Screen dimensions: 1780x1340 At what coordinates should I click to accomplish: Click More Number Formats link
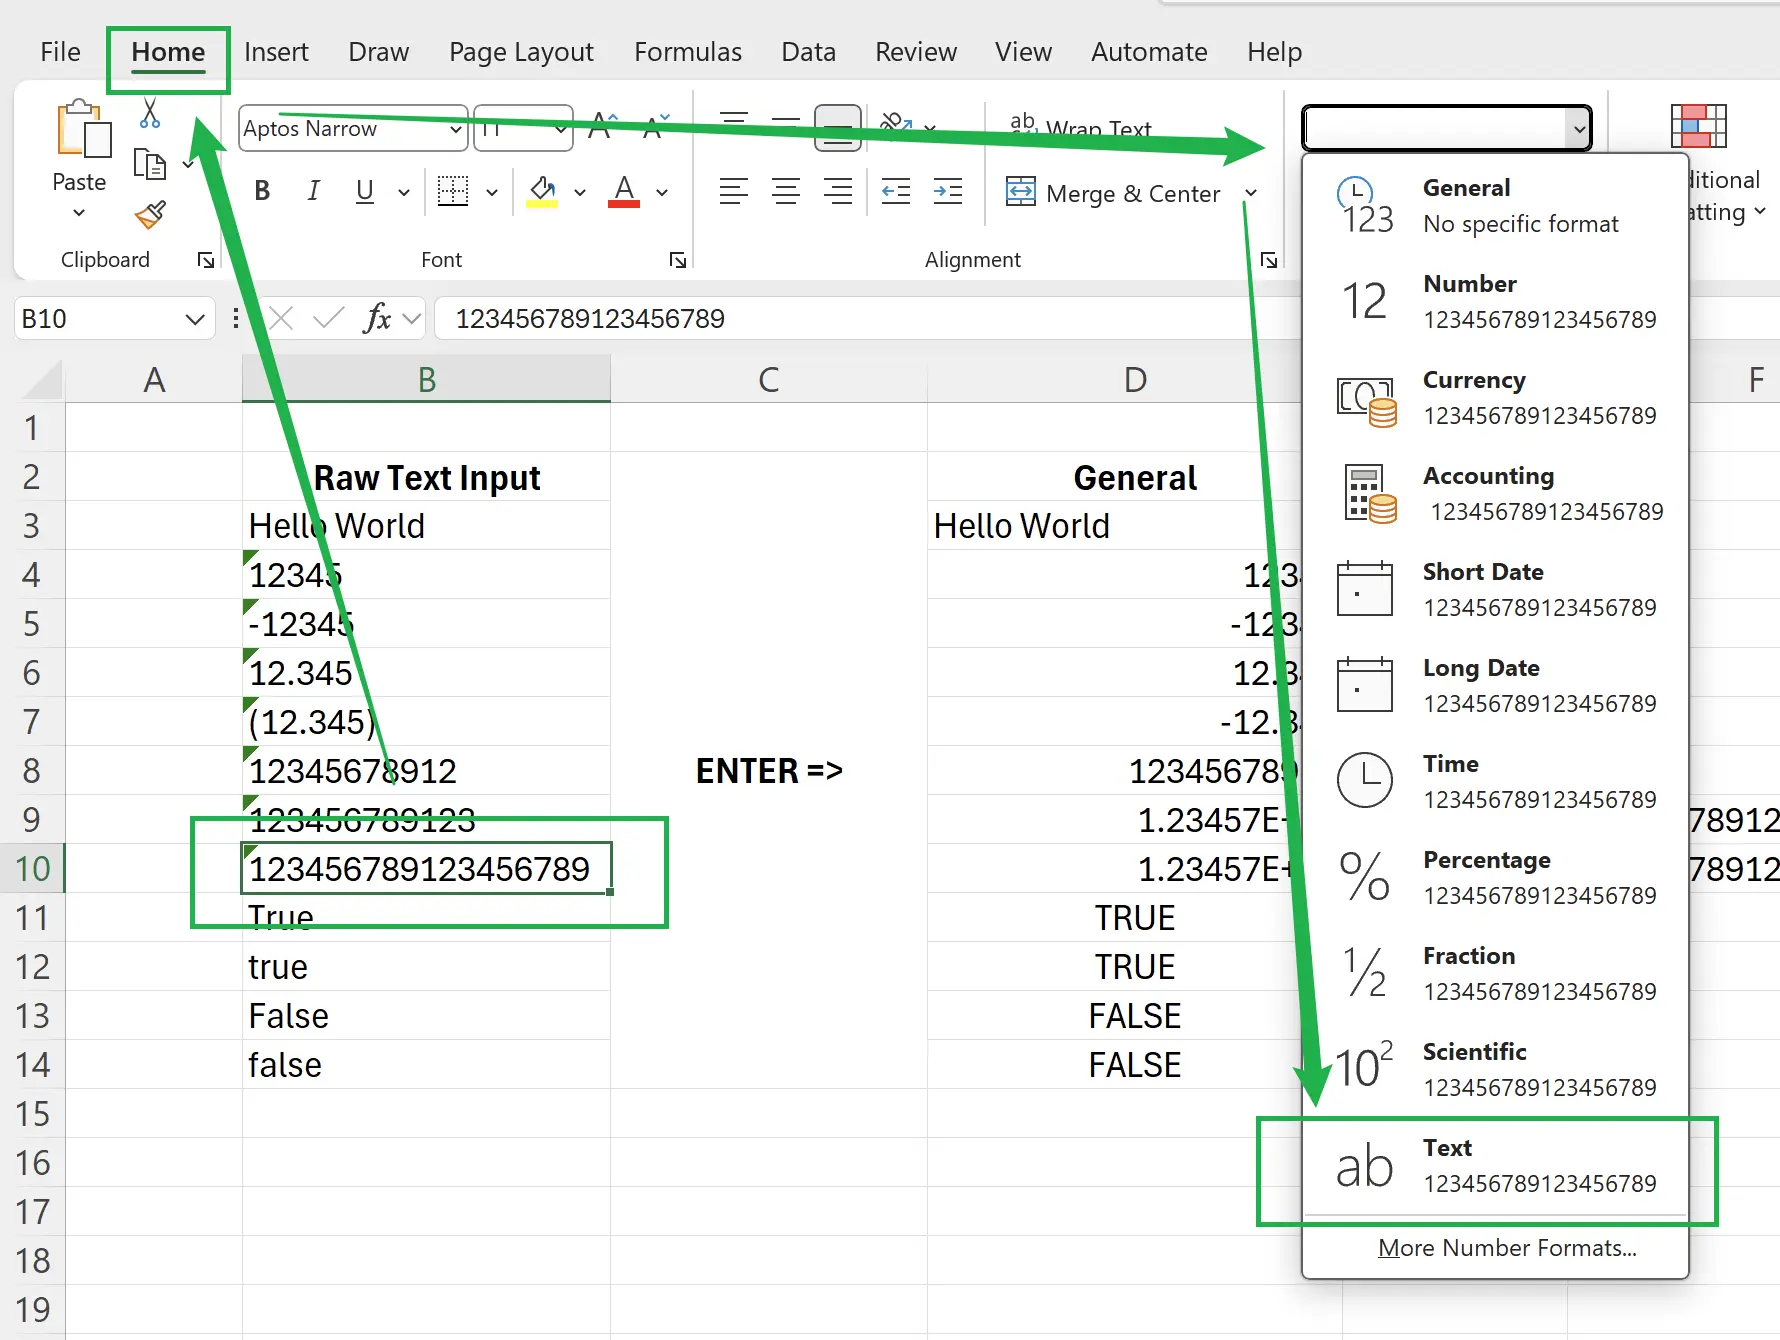tap(1506, 1248)
